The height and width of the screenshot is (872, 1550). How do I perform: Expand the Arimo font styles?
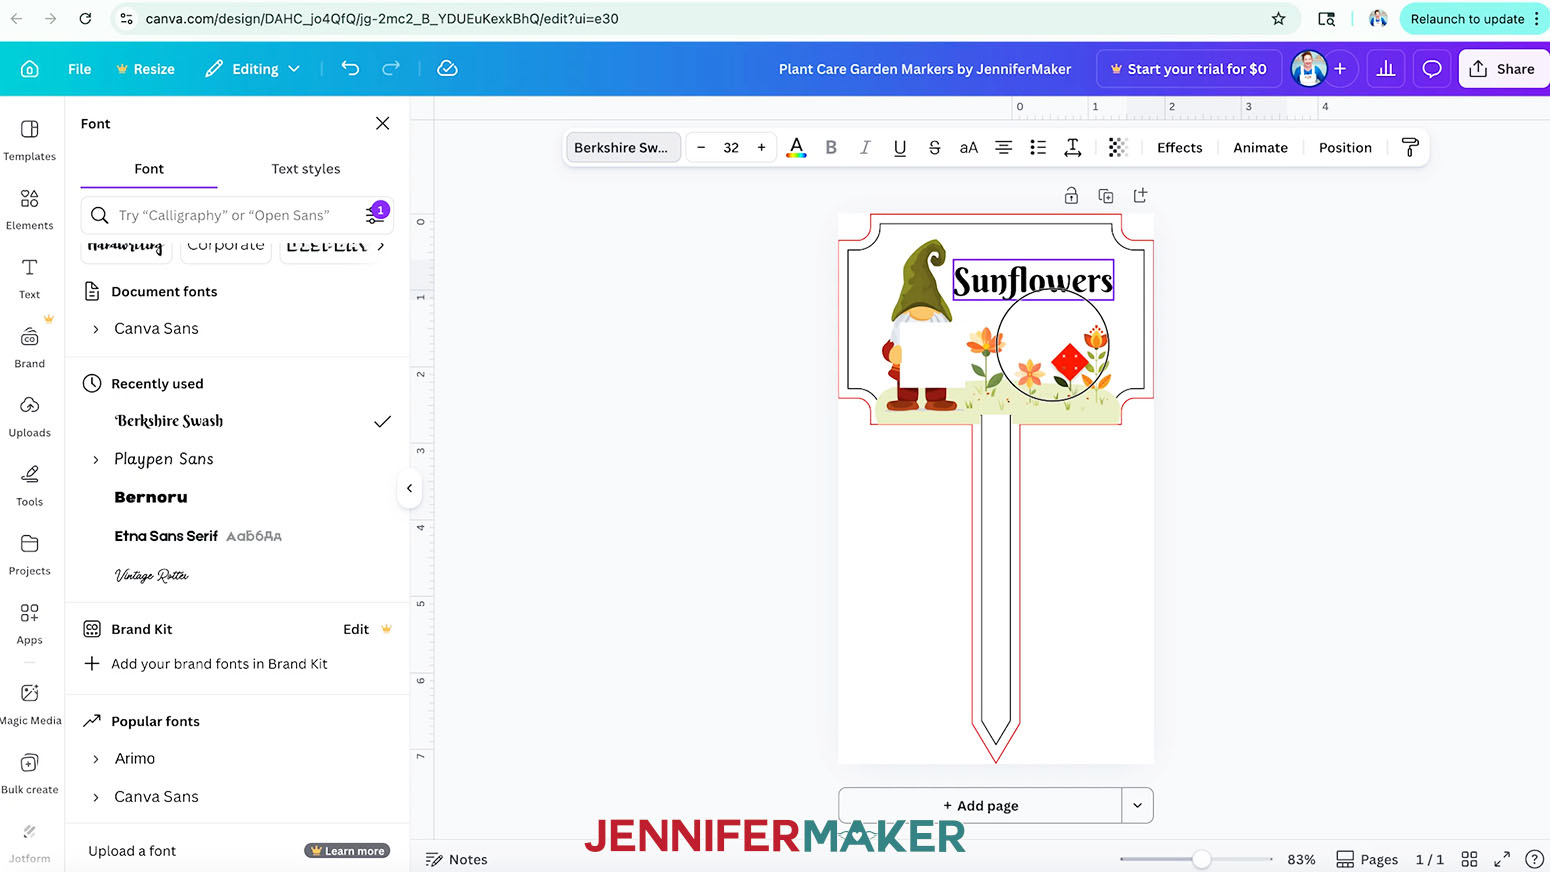pos(96,759)
